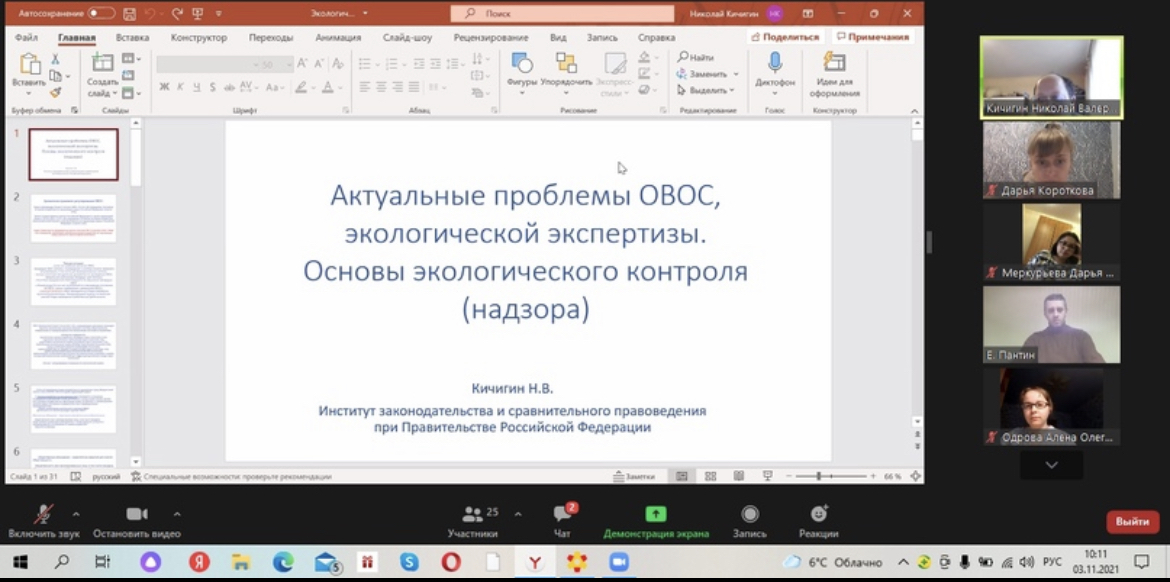Open the Файл menu

click(26, 37)
